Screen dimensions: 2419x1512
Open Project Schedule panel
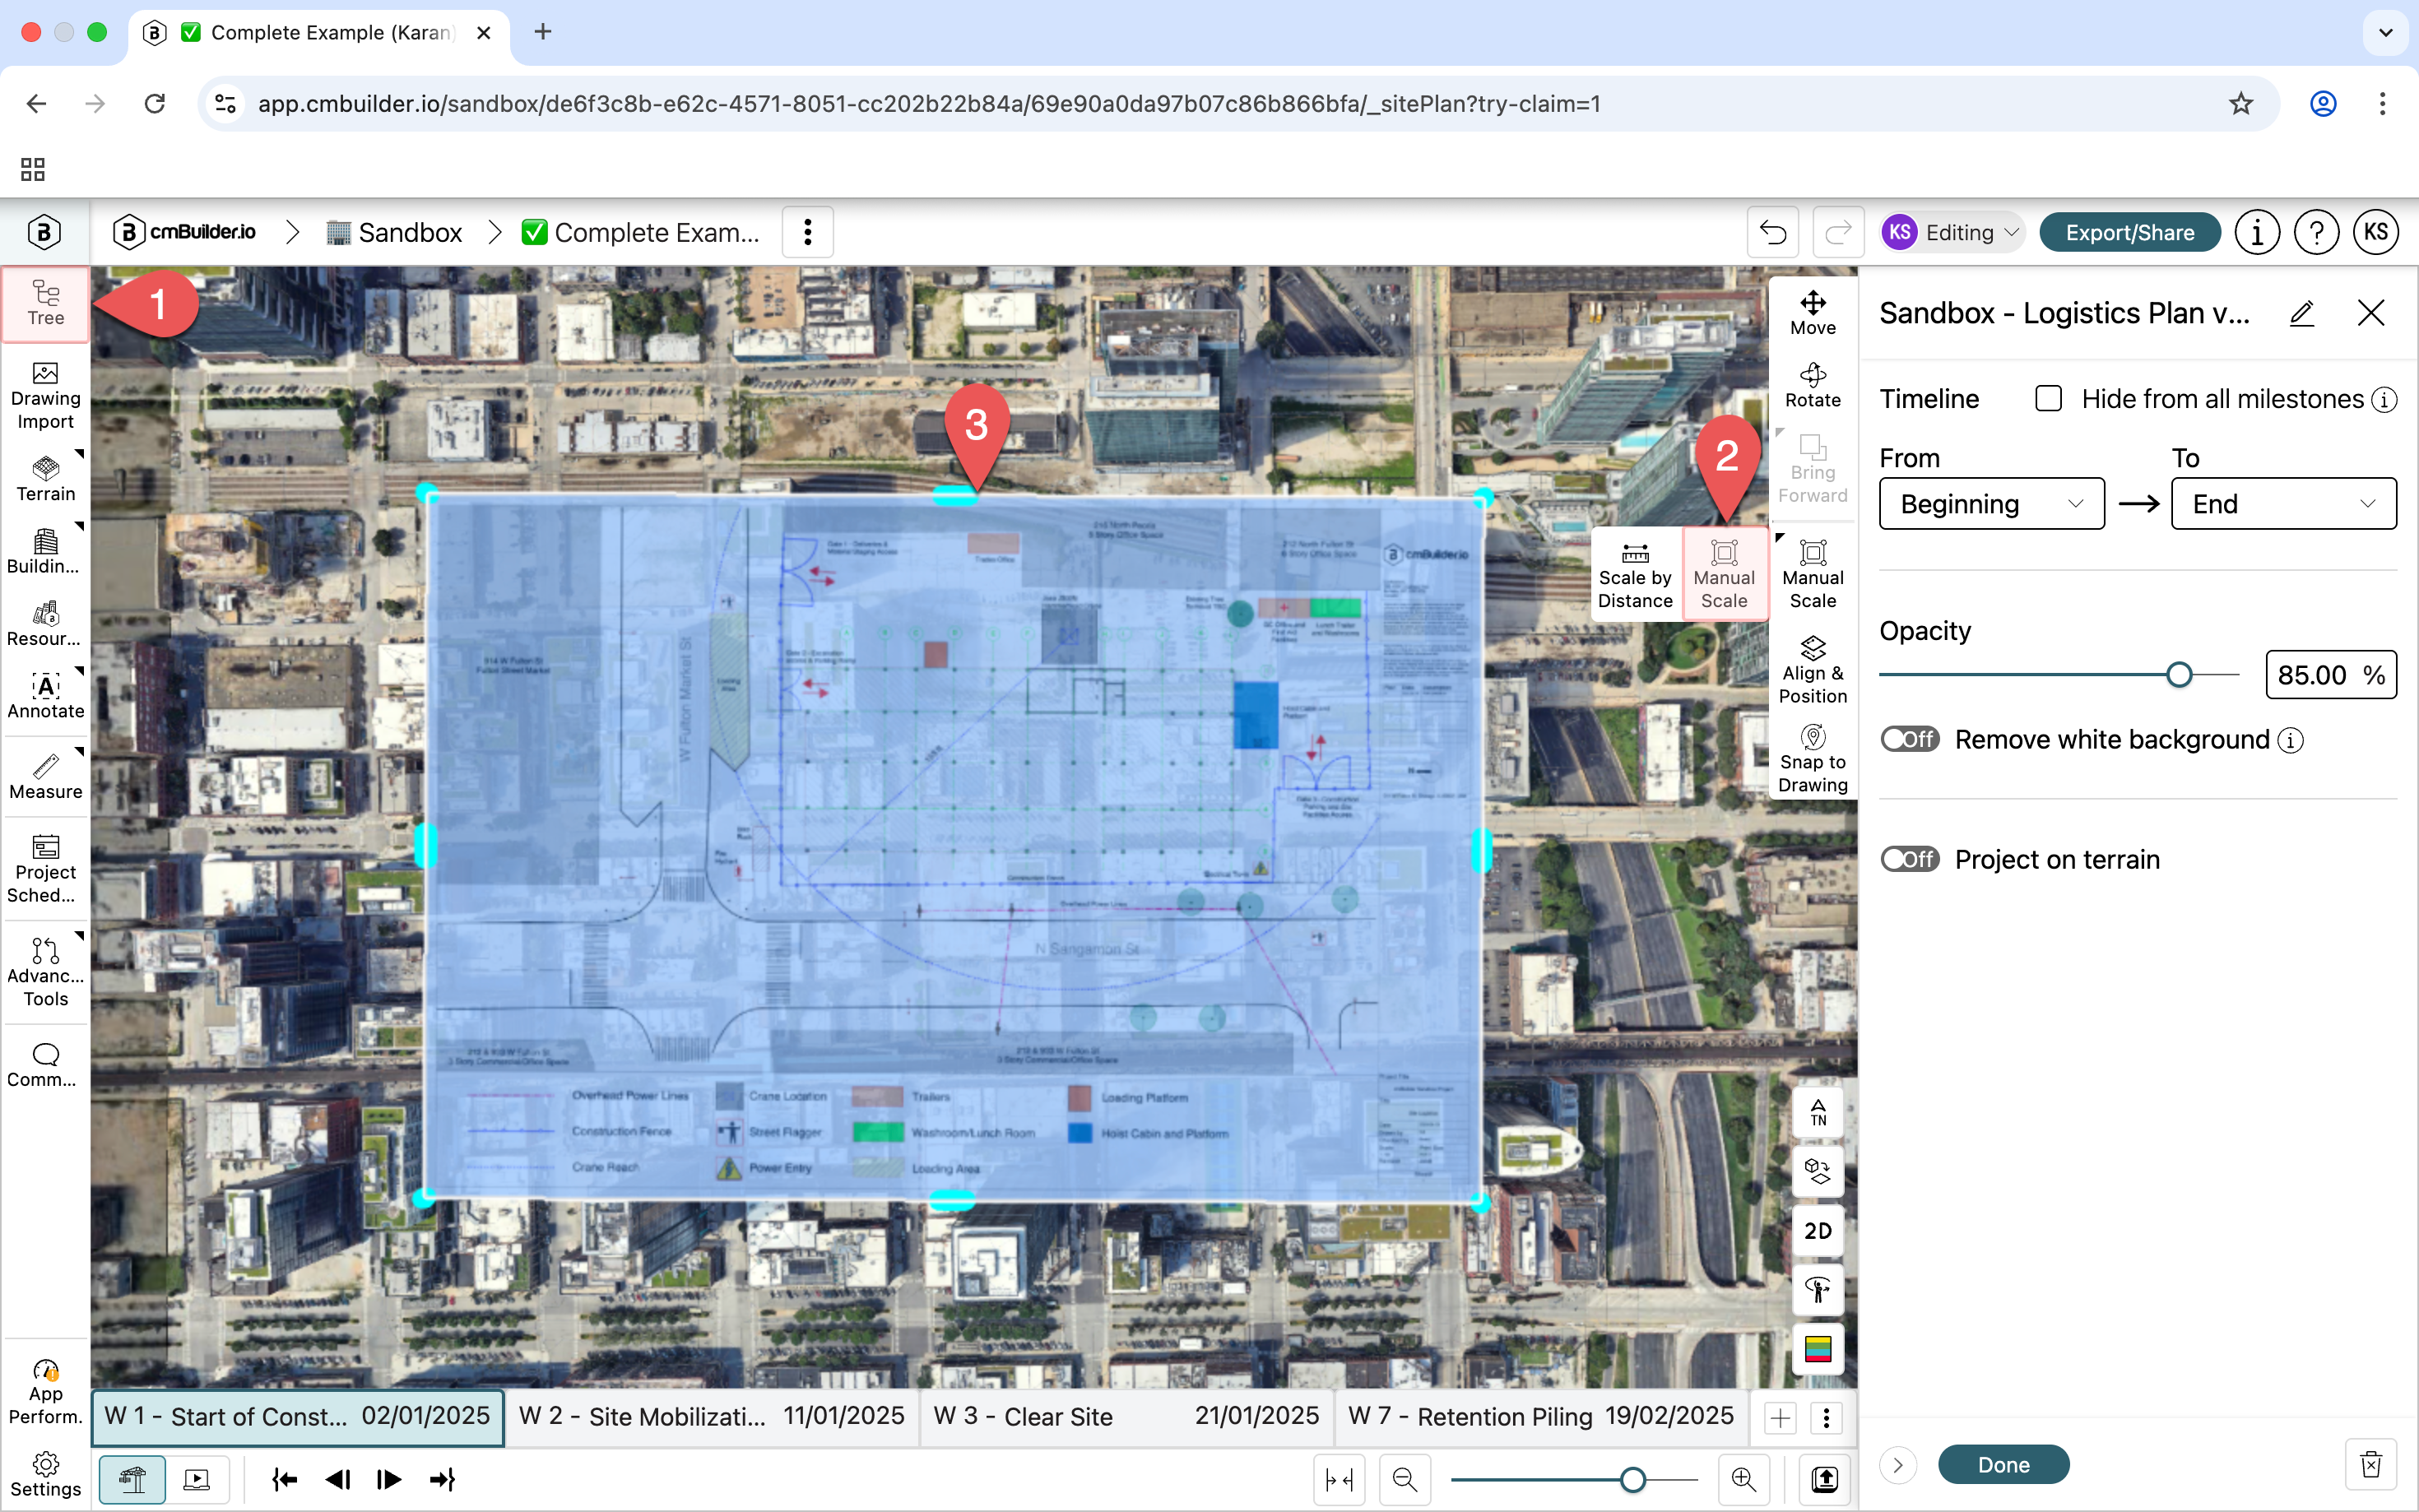(x=45, y=869)
